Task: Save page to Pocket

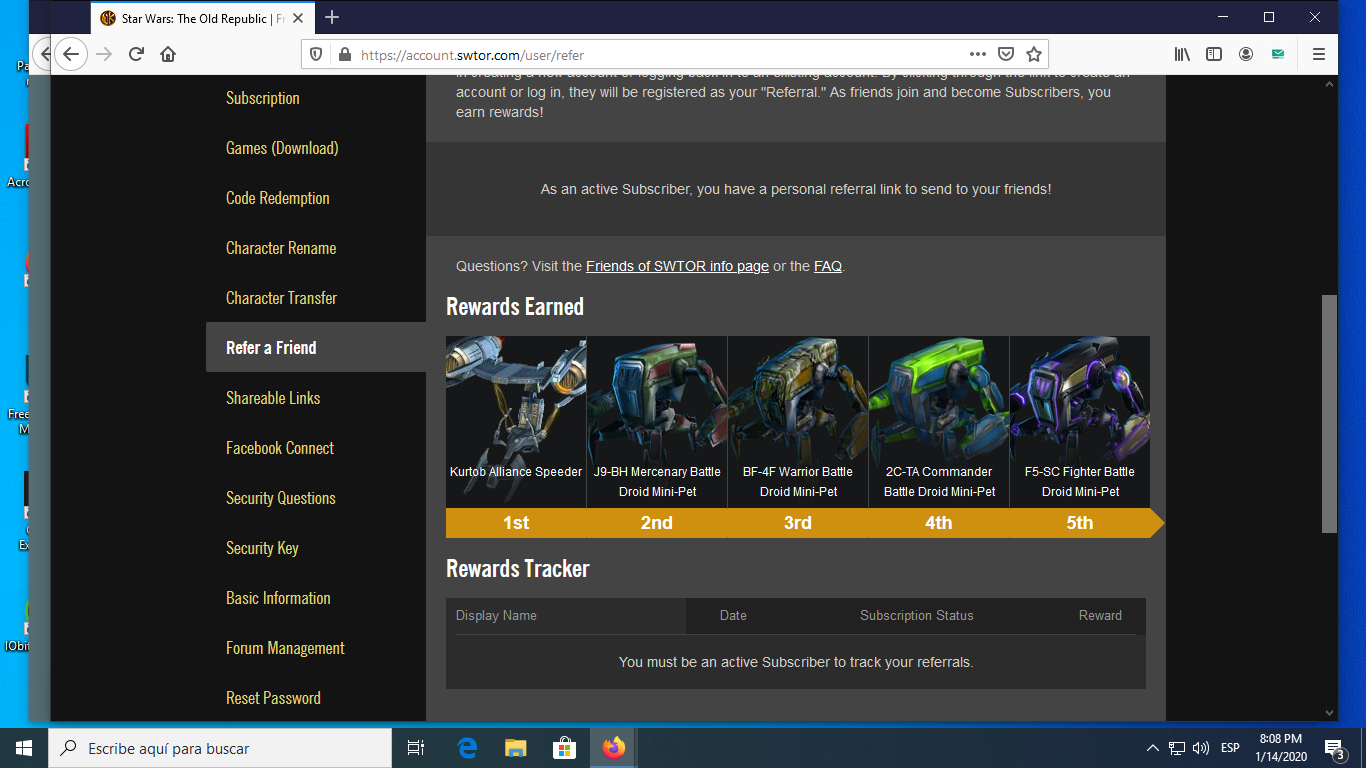Action: pos(1006,54)
